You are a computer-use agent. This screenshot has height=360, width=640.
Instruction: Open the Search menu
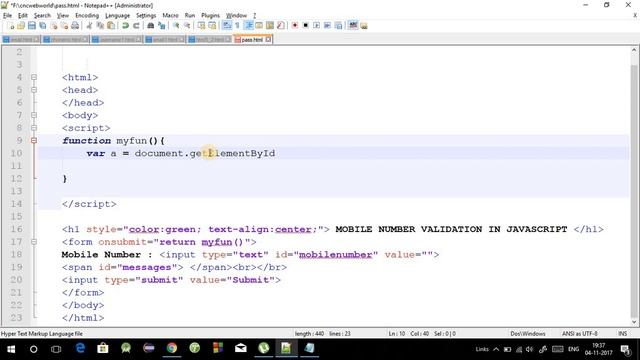coord(42,16)
